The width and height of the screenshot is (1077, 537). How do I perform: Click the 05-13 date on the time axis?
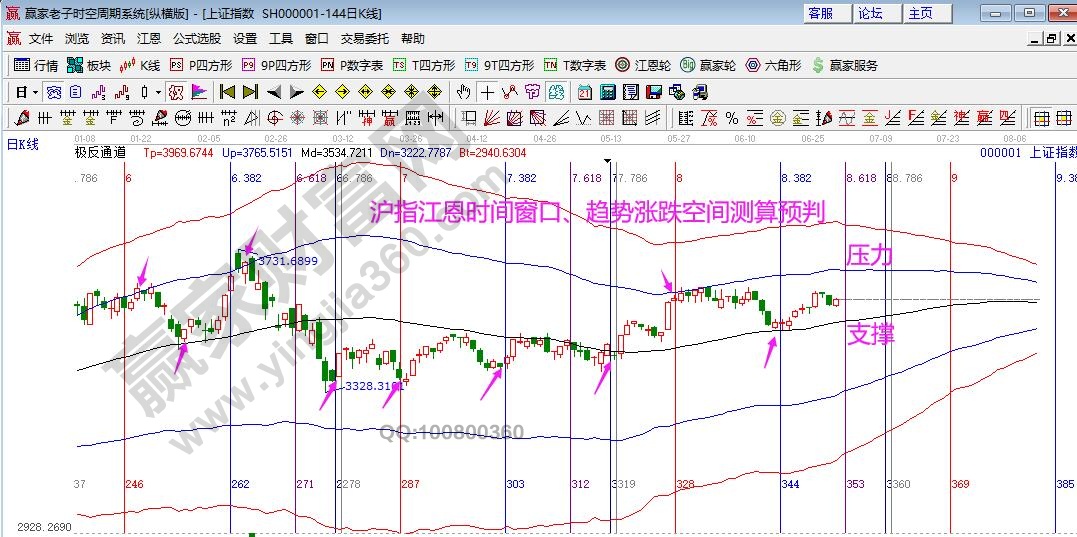610,138
